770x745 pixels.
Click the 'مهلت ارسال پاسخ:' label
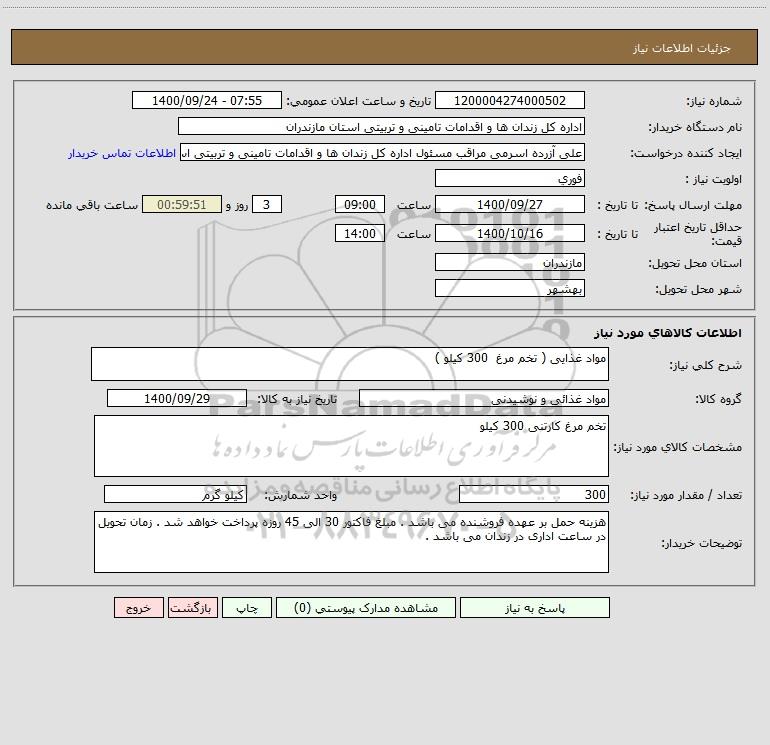693,205
